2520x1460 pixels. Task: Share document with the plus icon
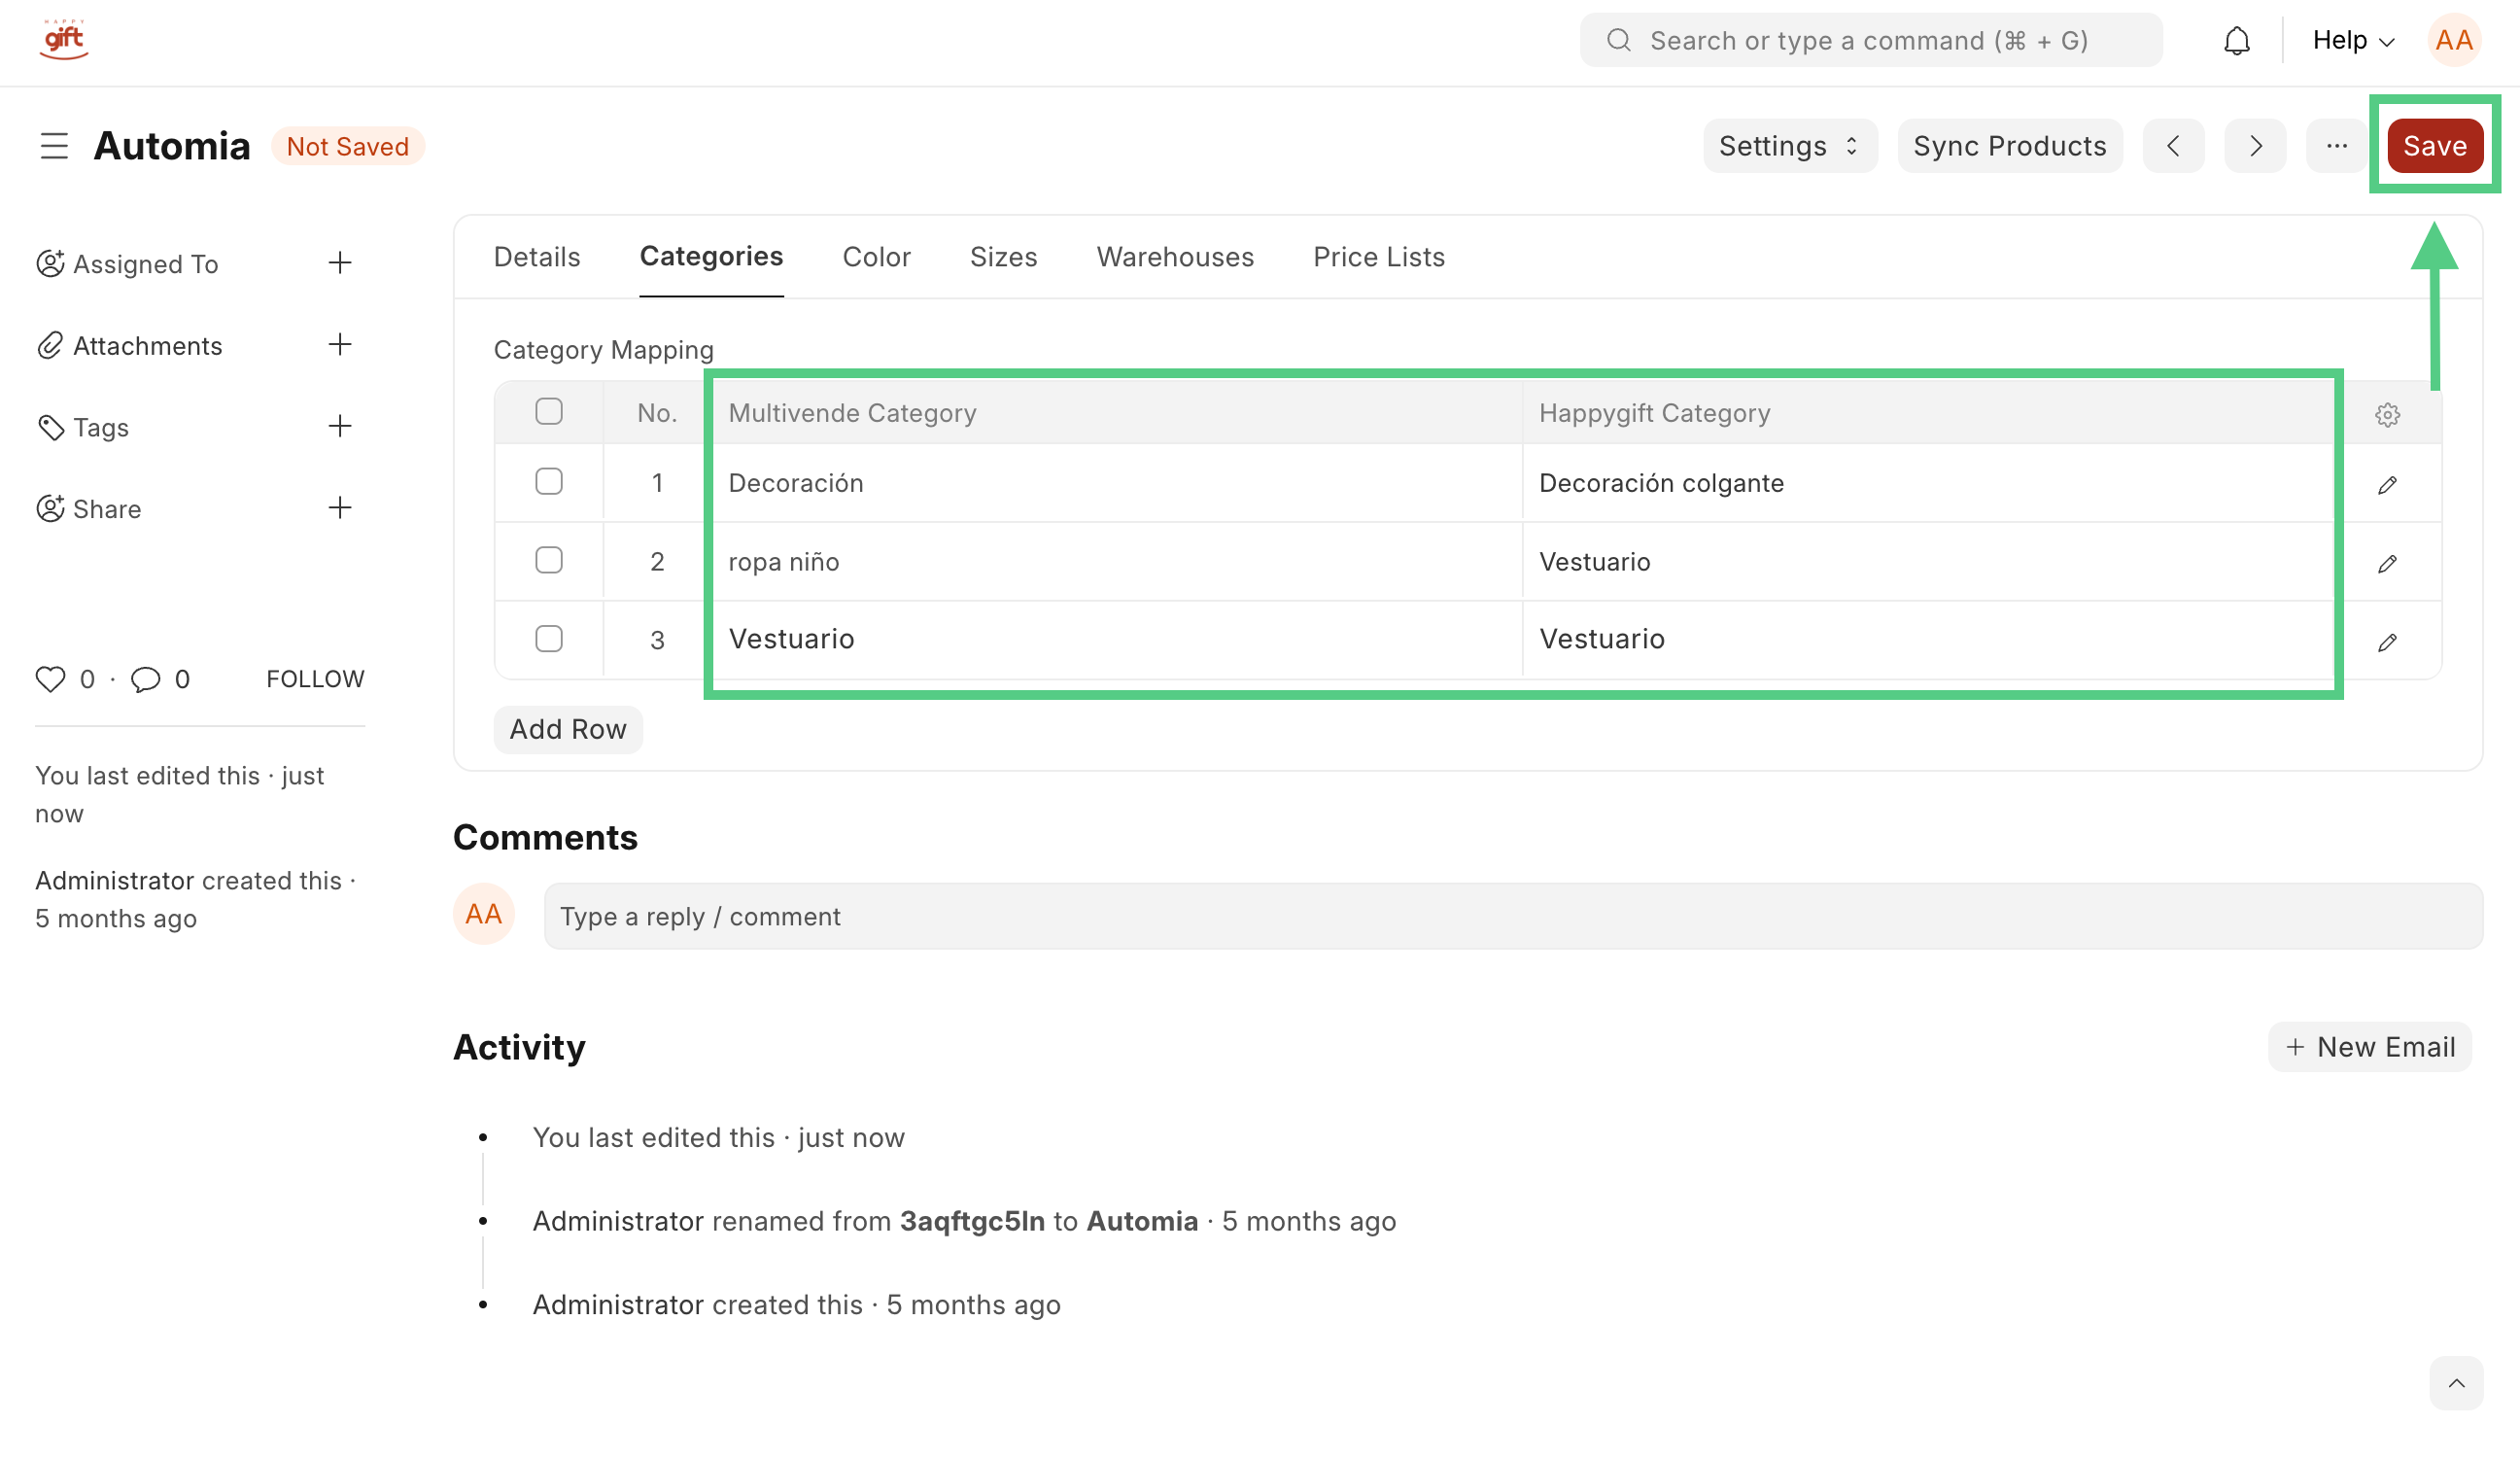tap(340, 508)
